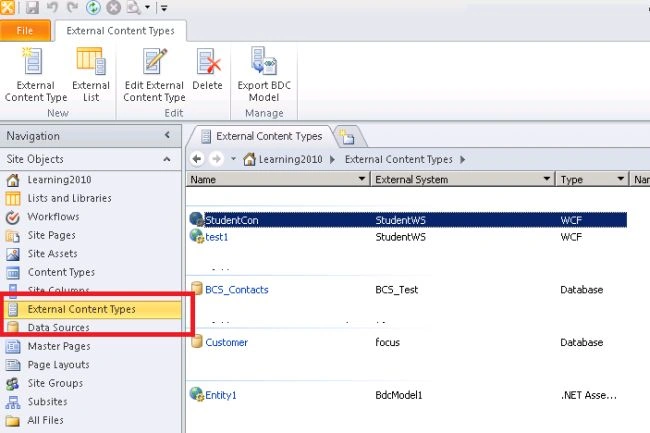650x433 pixels.
Task: Click the Workflows checkmark icon
Action: 12,217
